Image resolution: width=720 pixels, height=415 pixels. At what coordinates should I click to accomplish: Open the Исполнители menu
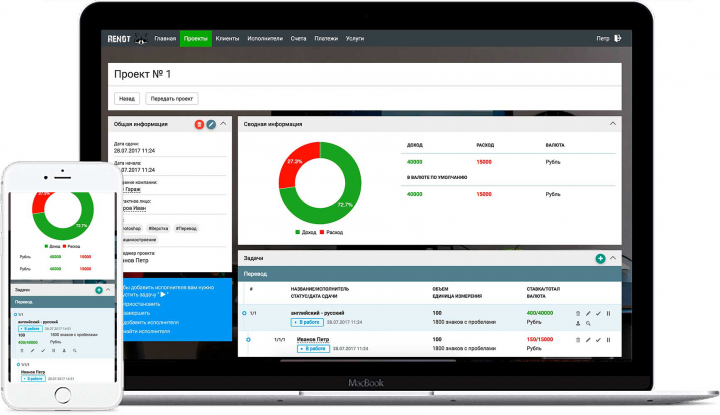(265, 39)
